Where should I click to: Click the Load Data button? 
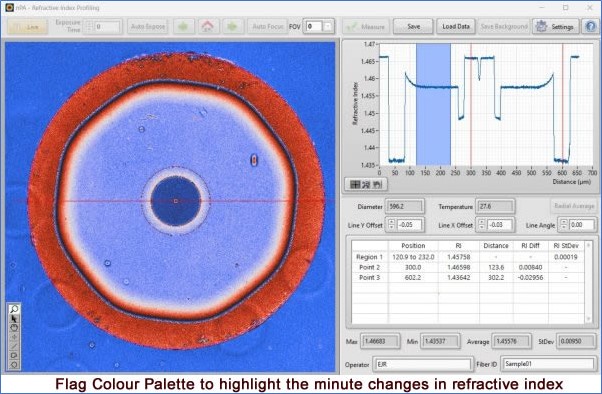pos(456,26)
